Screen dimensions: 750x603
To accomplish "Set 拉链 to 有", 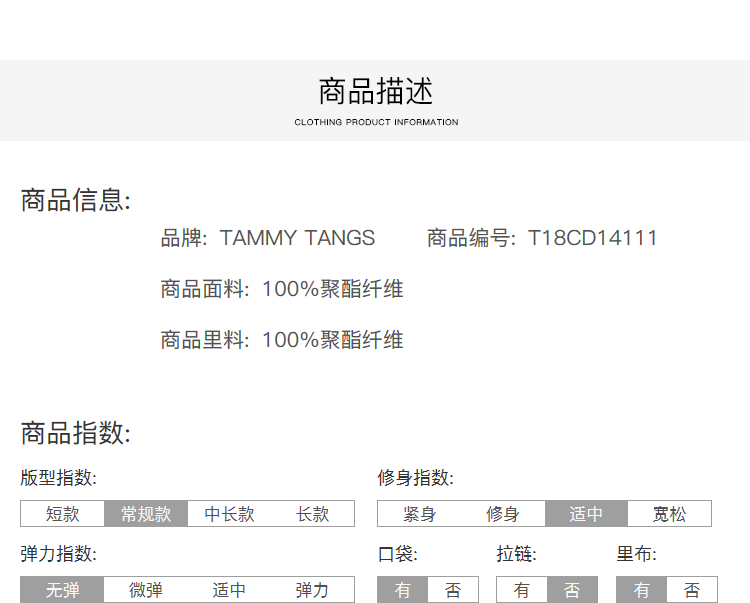I will pos(521,590).
